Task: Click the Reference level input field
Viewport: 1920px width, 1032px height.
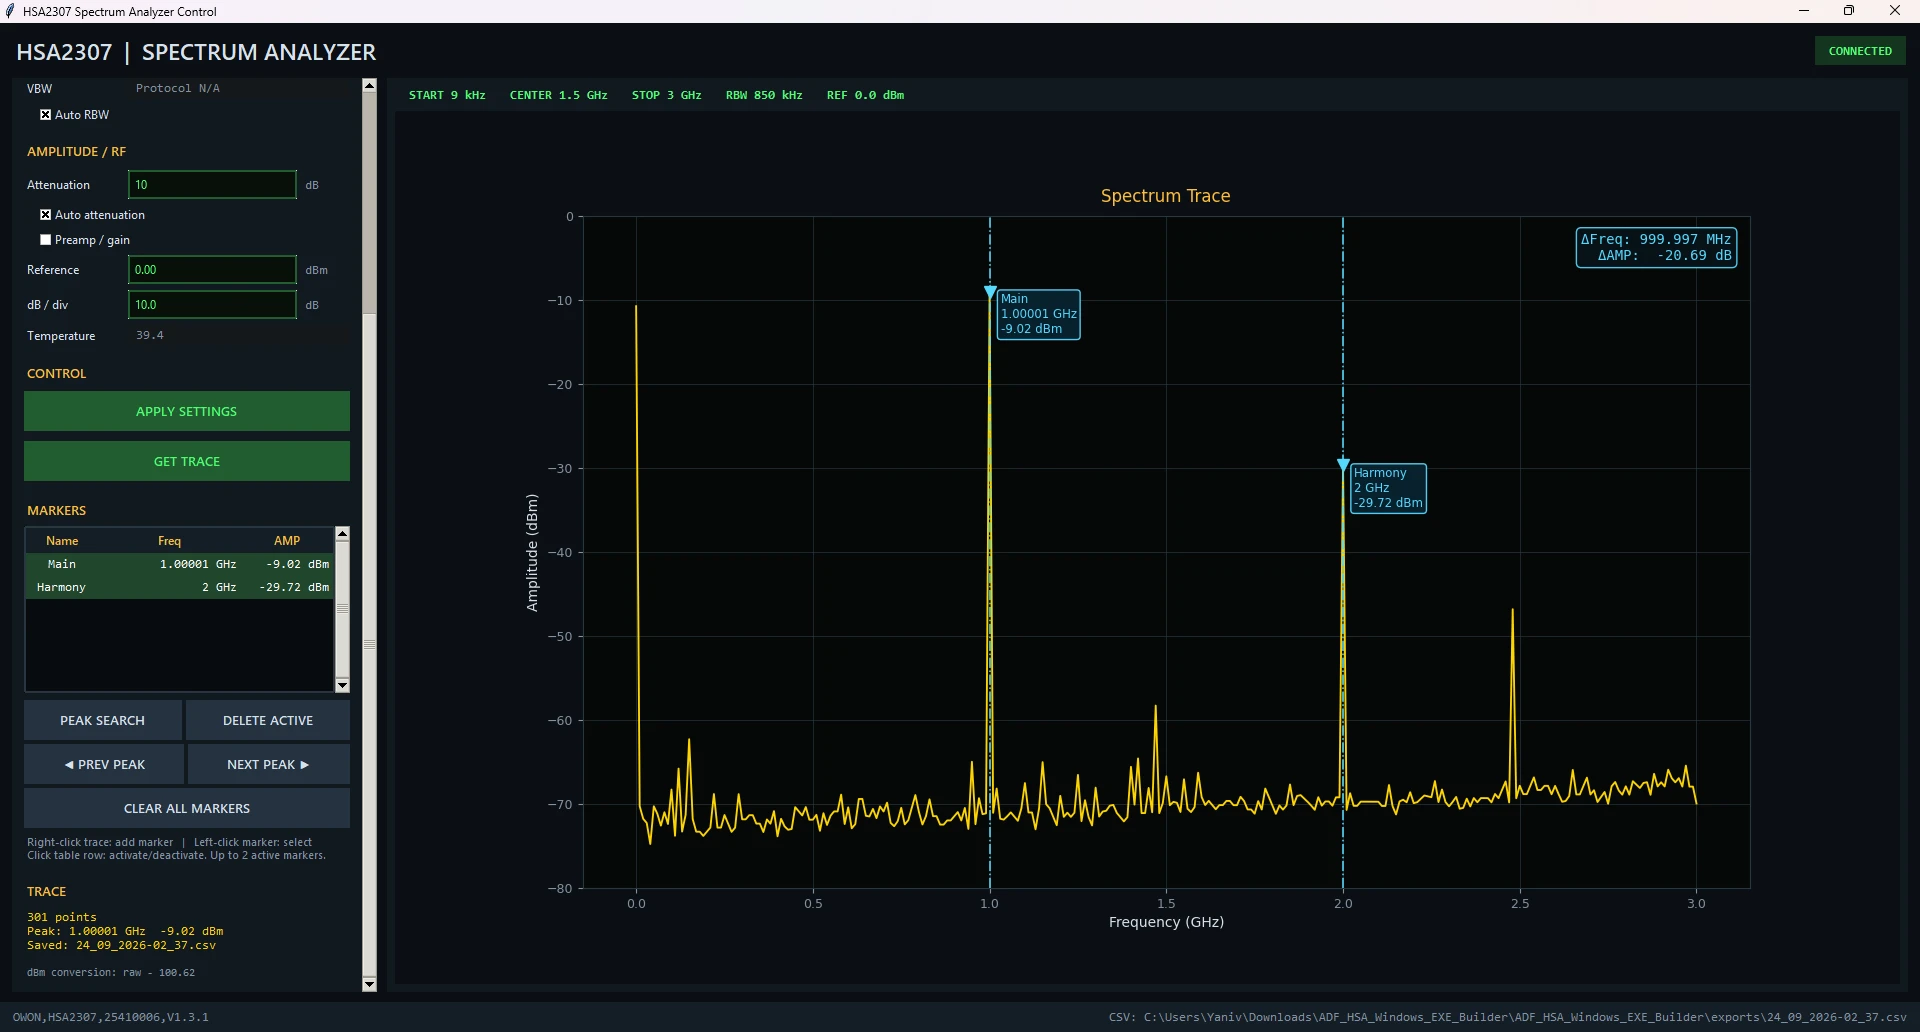Action: [212, 270]
